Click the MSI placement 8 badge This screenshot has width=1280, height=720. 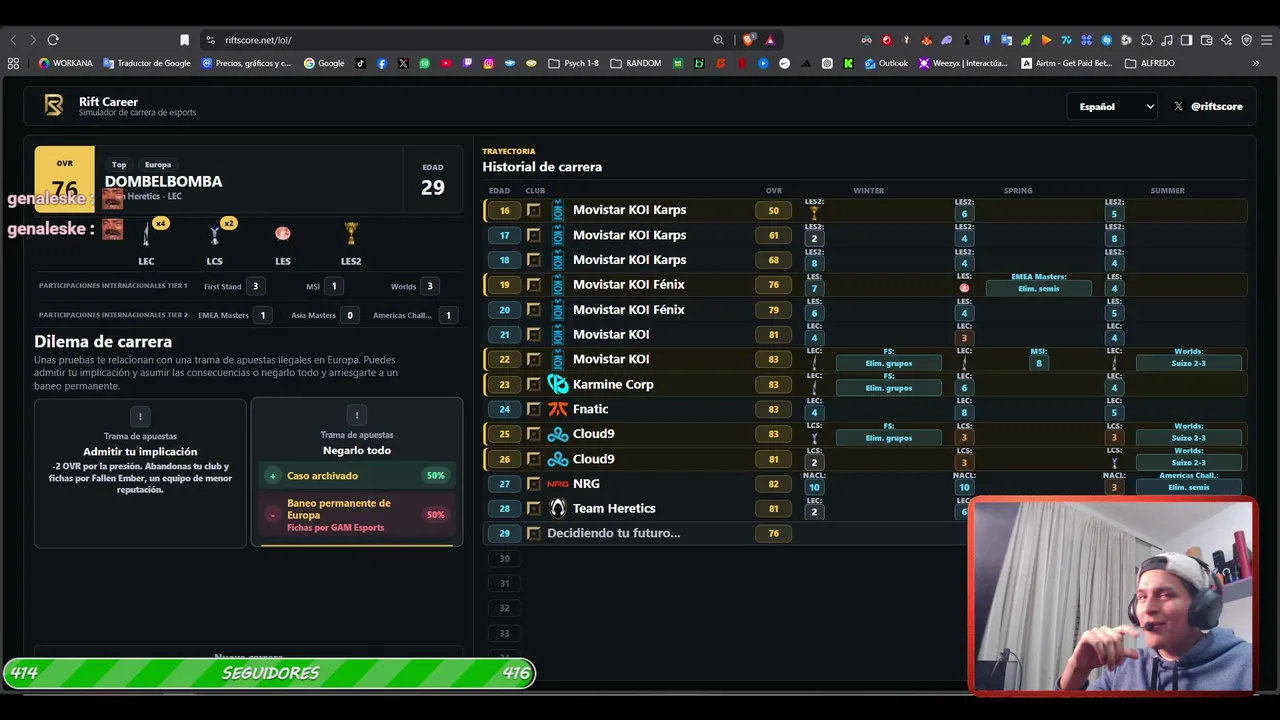1038,364
